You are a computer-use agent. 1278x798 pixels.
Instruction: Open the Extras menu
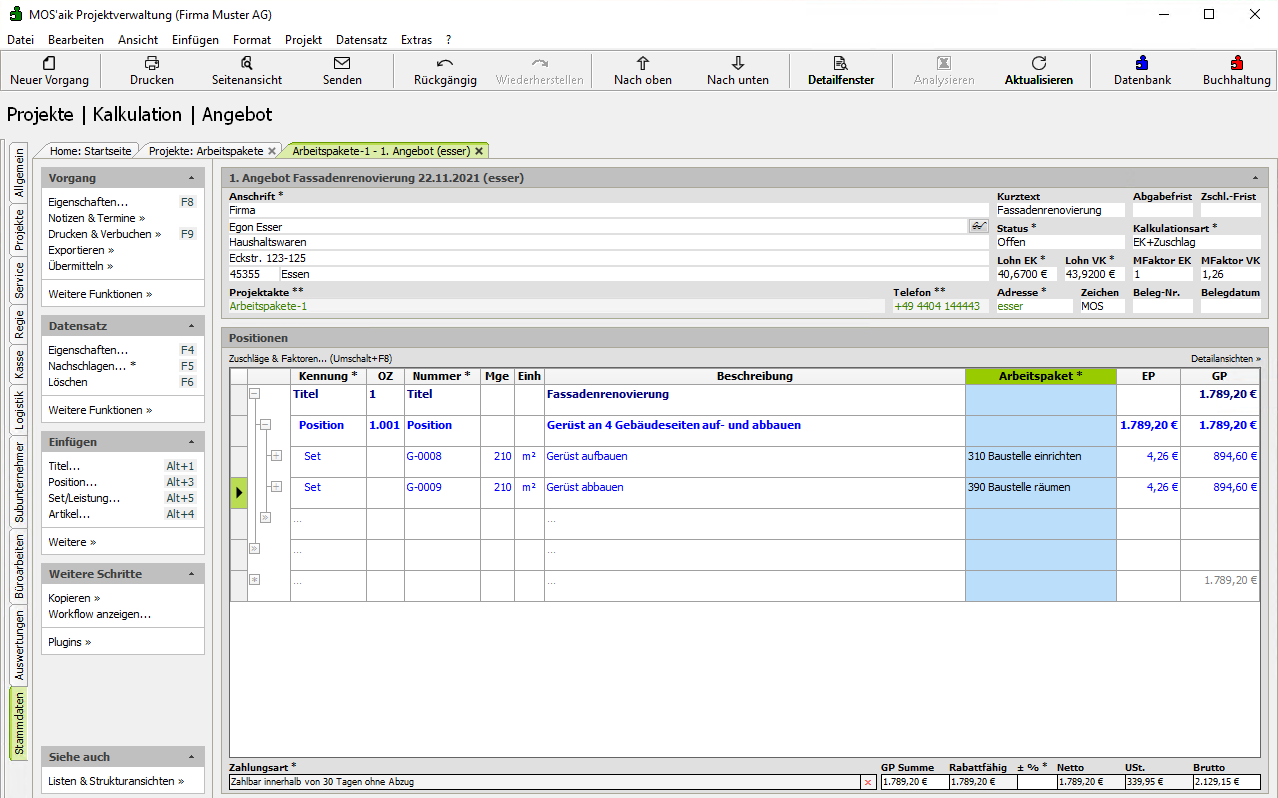pos(416,40)
